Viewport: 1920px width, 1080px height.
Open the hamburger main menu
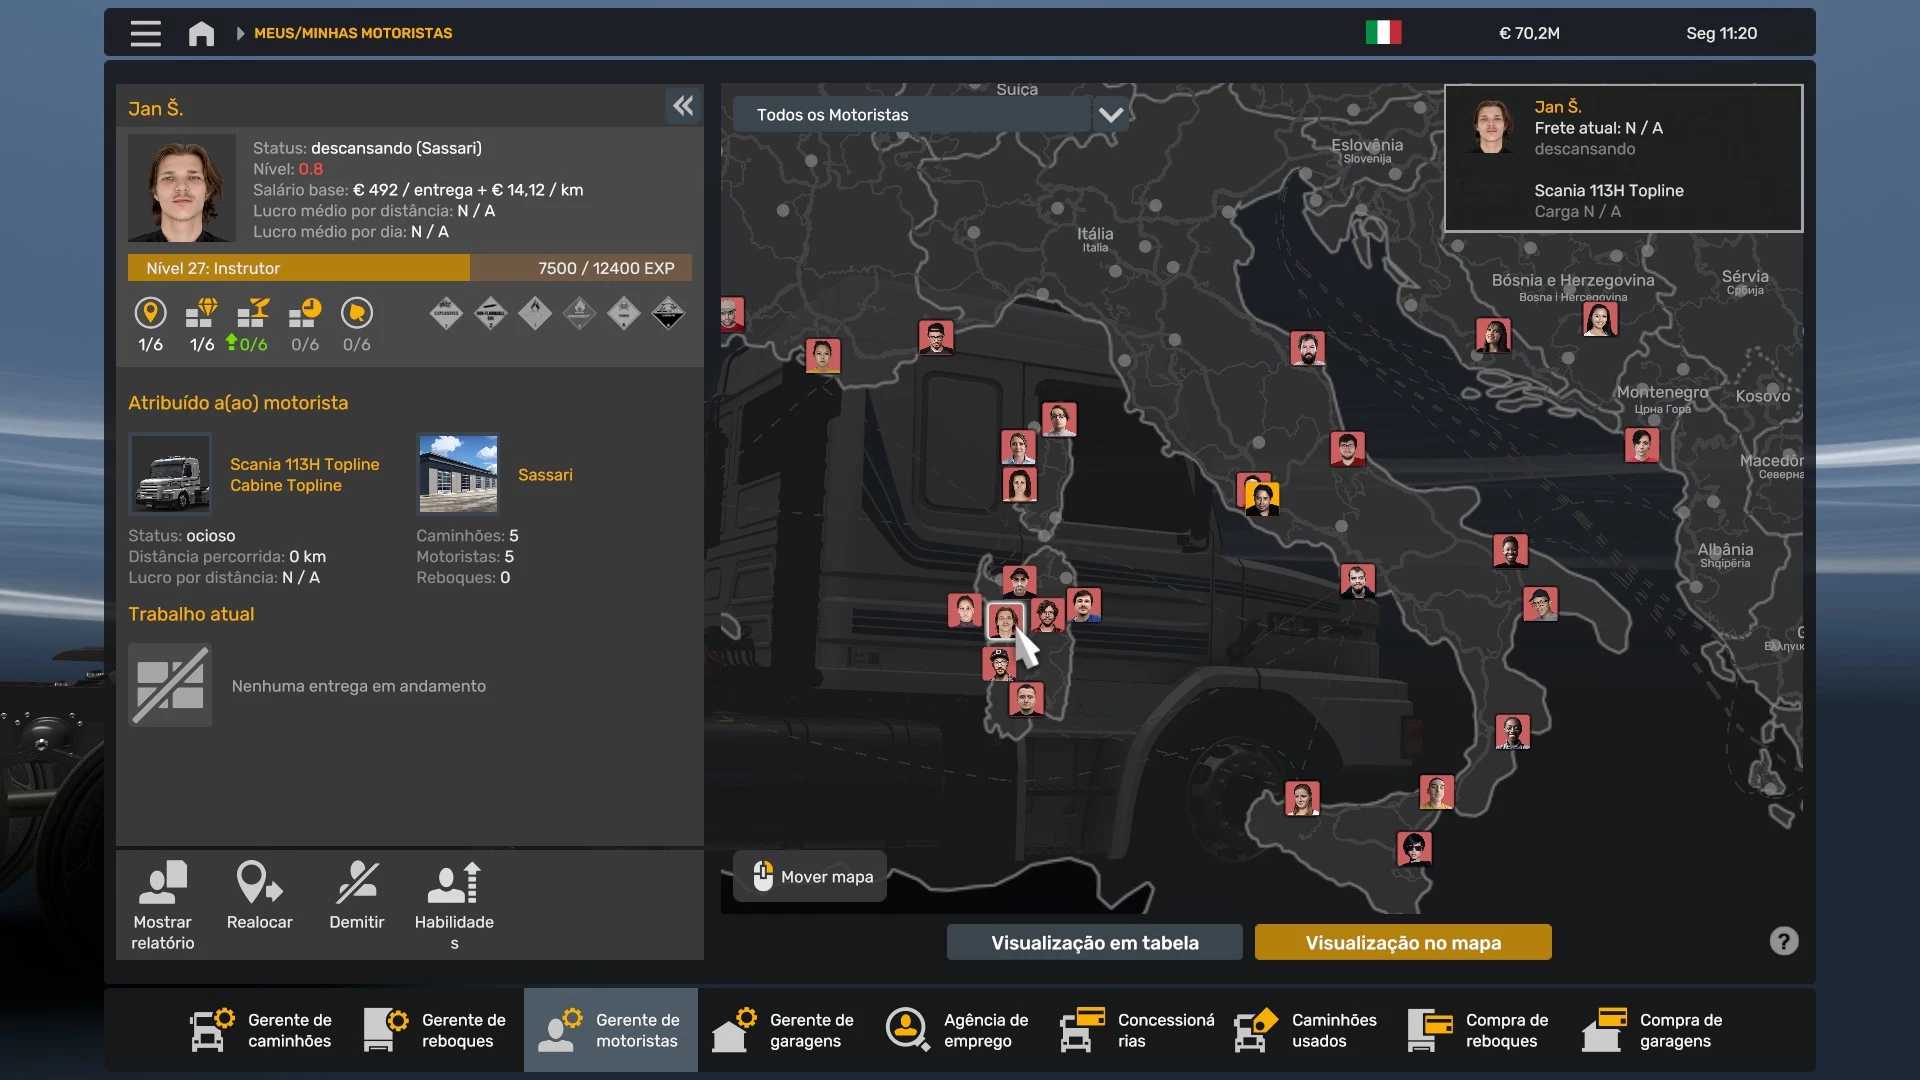point(146,33)
